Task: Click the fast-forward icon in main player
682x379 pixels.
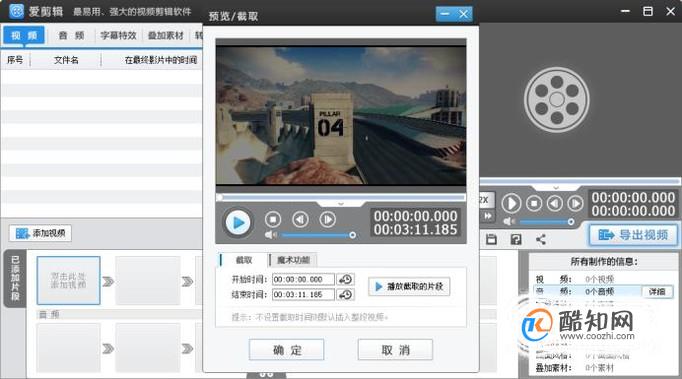Action: click(x=488, y=216)
